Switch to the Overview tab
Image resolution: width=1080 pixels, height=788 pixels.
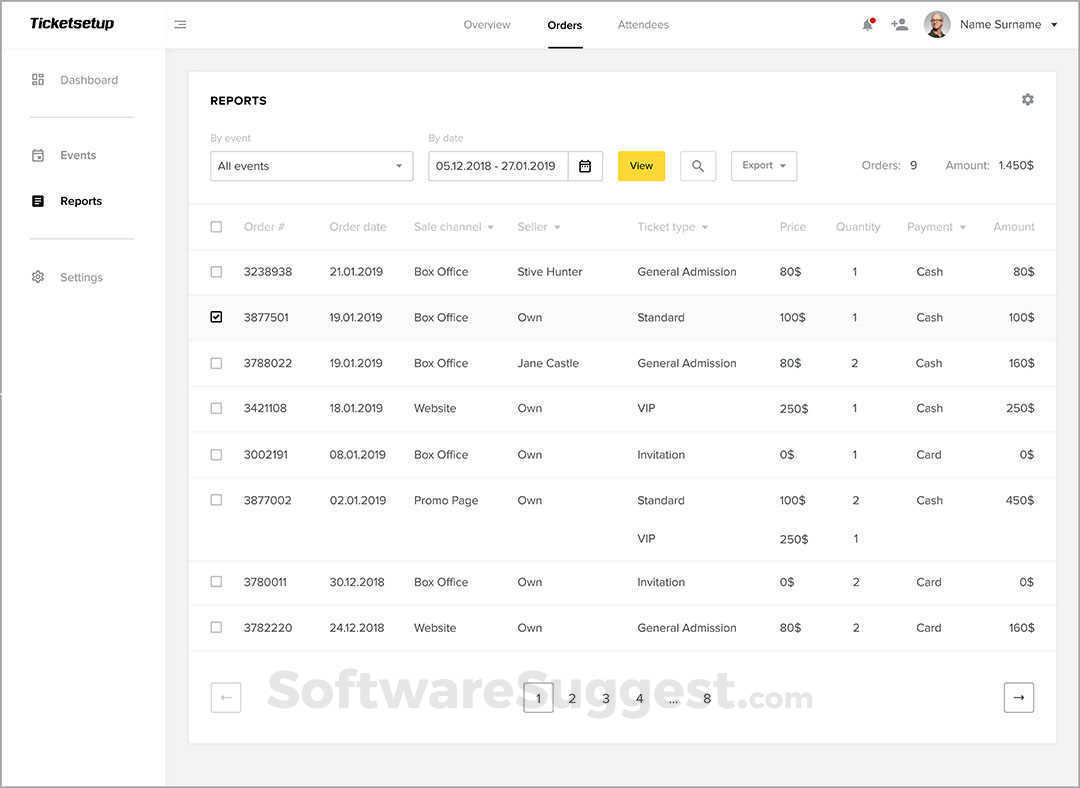[x=487, y=25]
